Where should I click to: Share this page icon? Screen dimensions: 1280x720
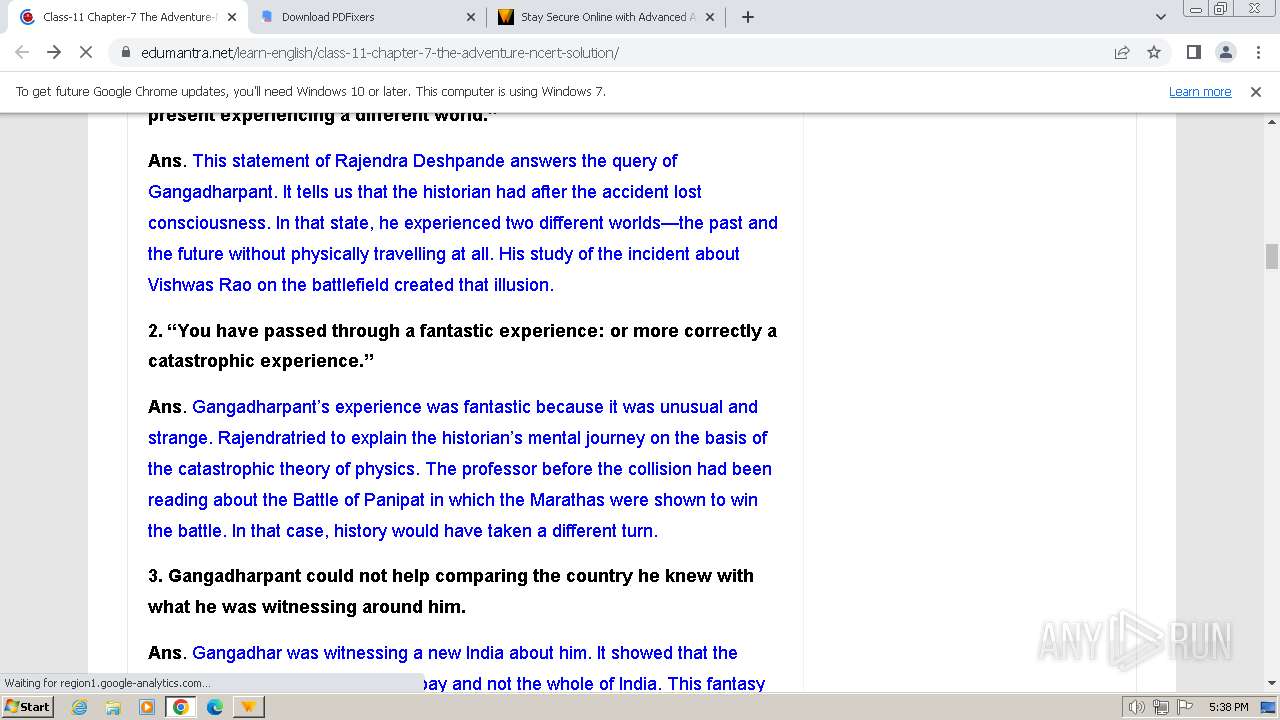coord(1122,52)
